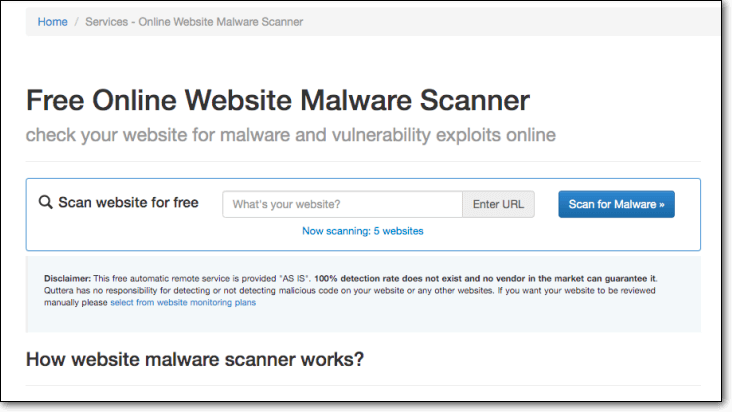
Task: Click the magnifying glass search icon
Action: point(45,203)
